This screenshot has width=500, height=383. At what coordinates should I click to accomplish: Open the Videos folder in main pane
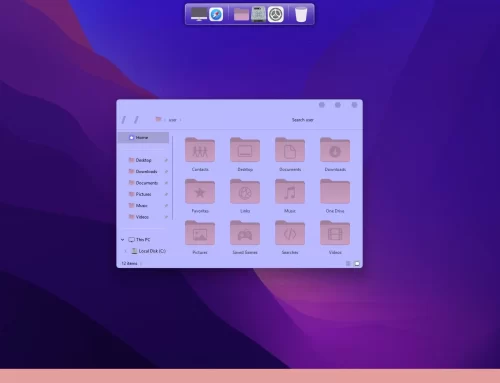pos(335,237)
